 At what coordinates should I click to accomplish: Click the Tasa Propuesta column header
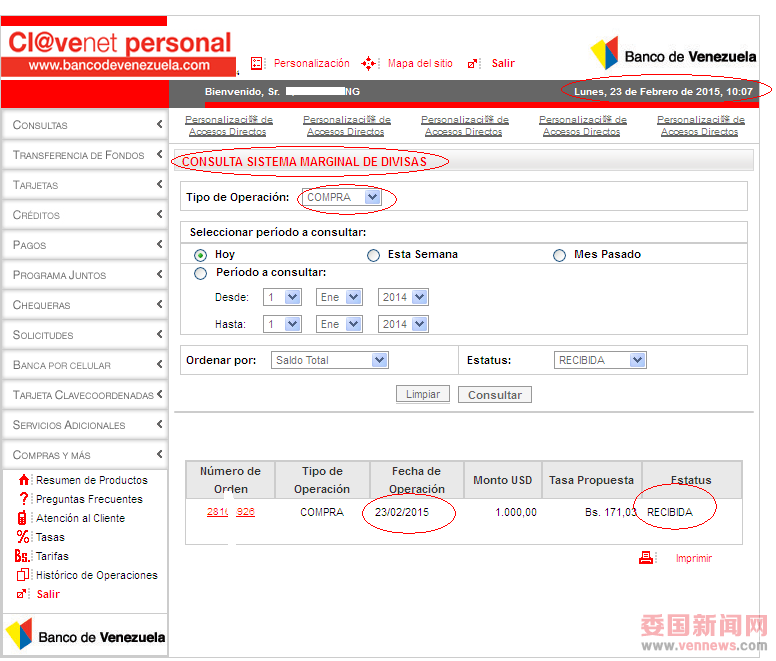tap(591, 480)
